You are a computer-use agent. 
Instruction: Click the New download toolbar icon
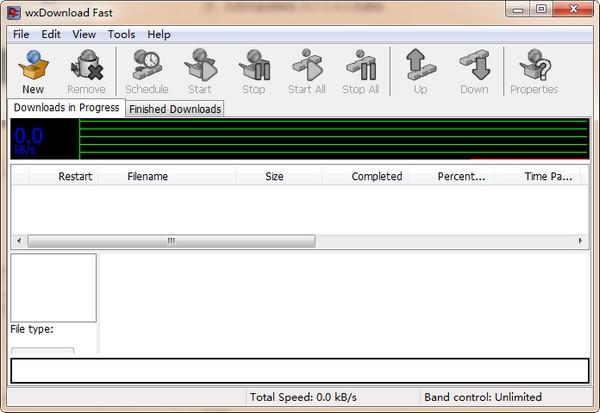pos(32,71)
